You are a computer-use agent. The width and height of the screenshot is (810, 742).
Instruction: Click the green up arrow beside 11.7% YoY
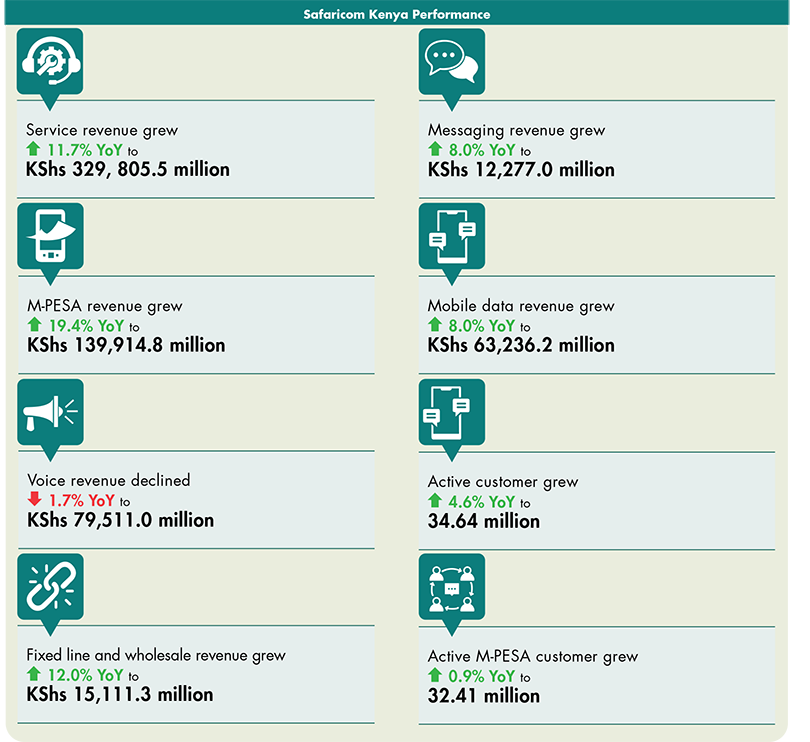coord(34,149)
